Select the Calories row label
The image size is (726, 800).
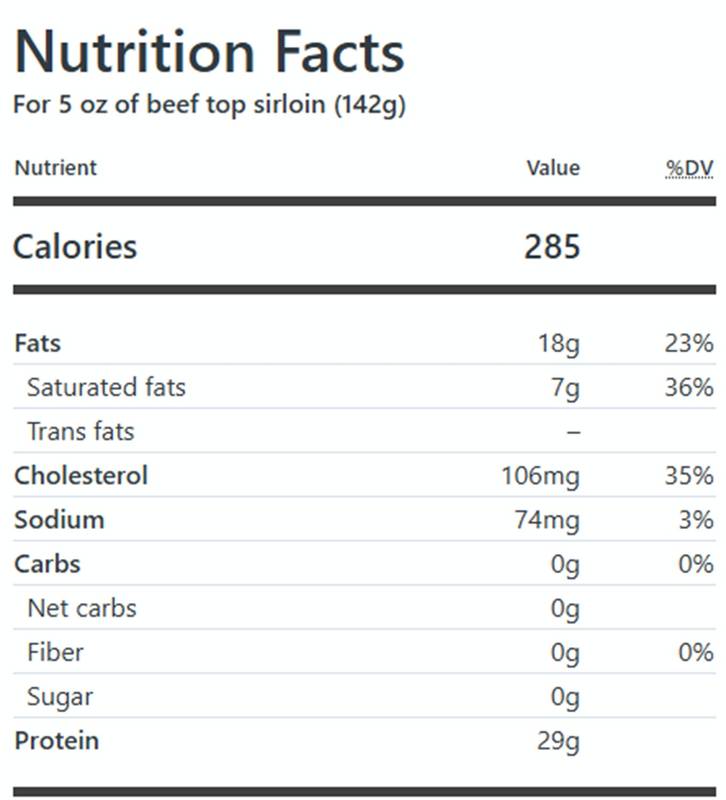pyautogui.click(x=75, y=246)
